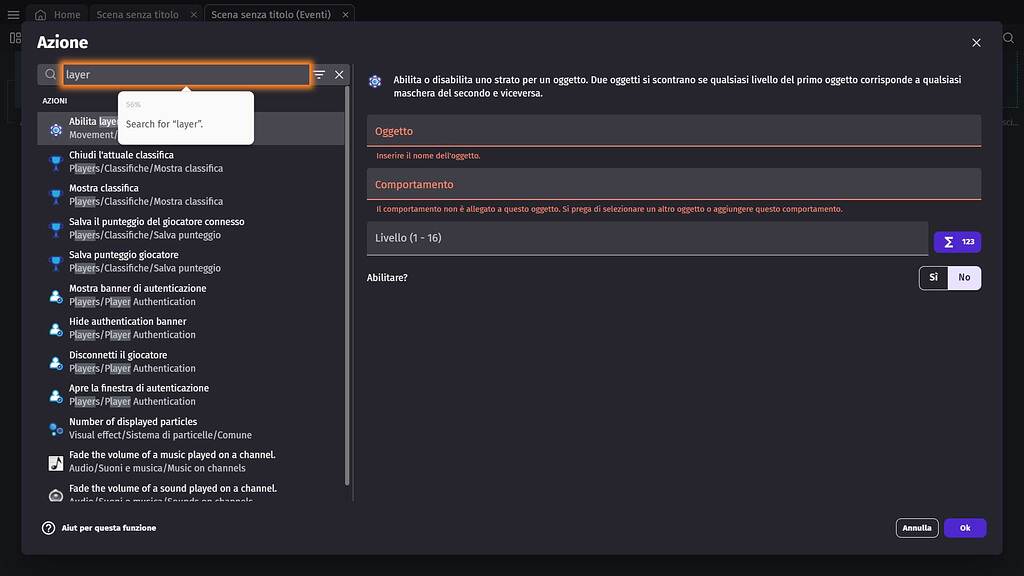Select the player icon beside Disconnetti il giocatore
This screenshot has height=576, width=1024.
click(x=54, y=360)
